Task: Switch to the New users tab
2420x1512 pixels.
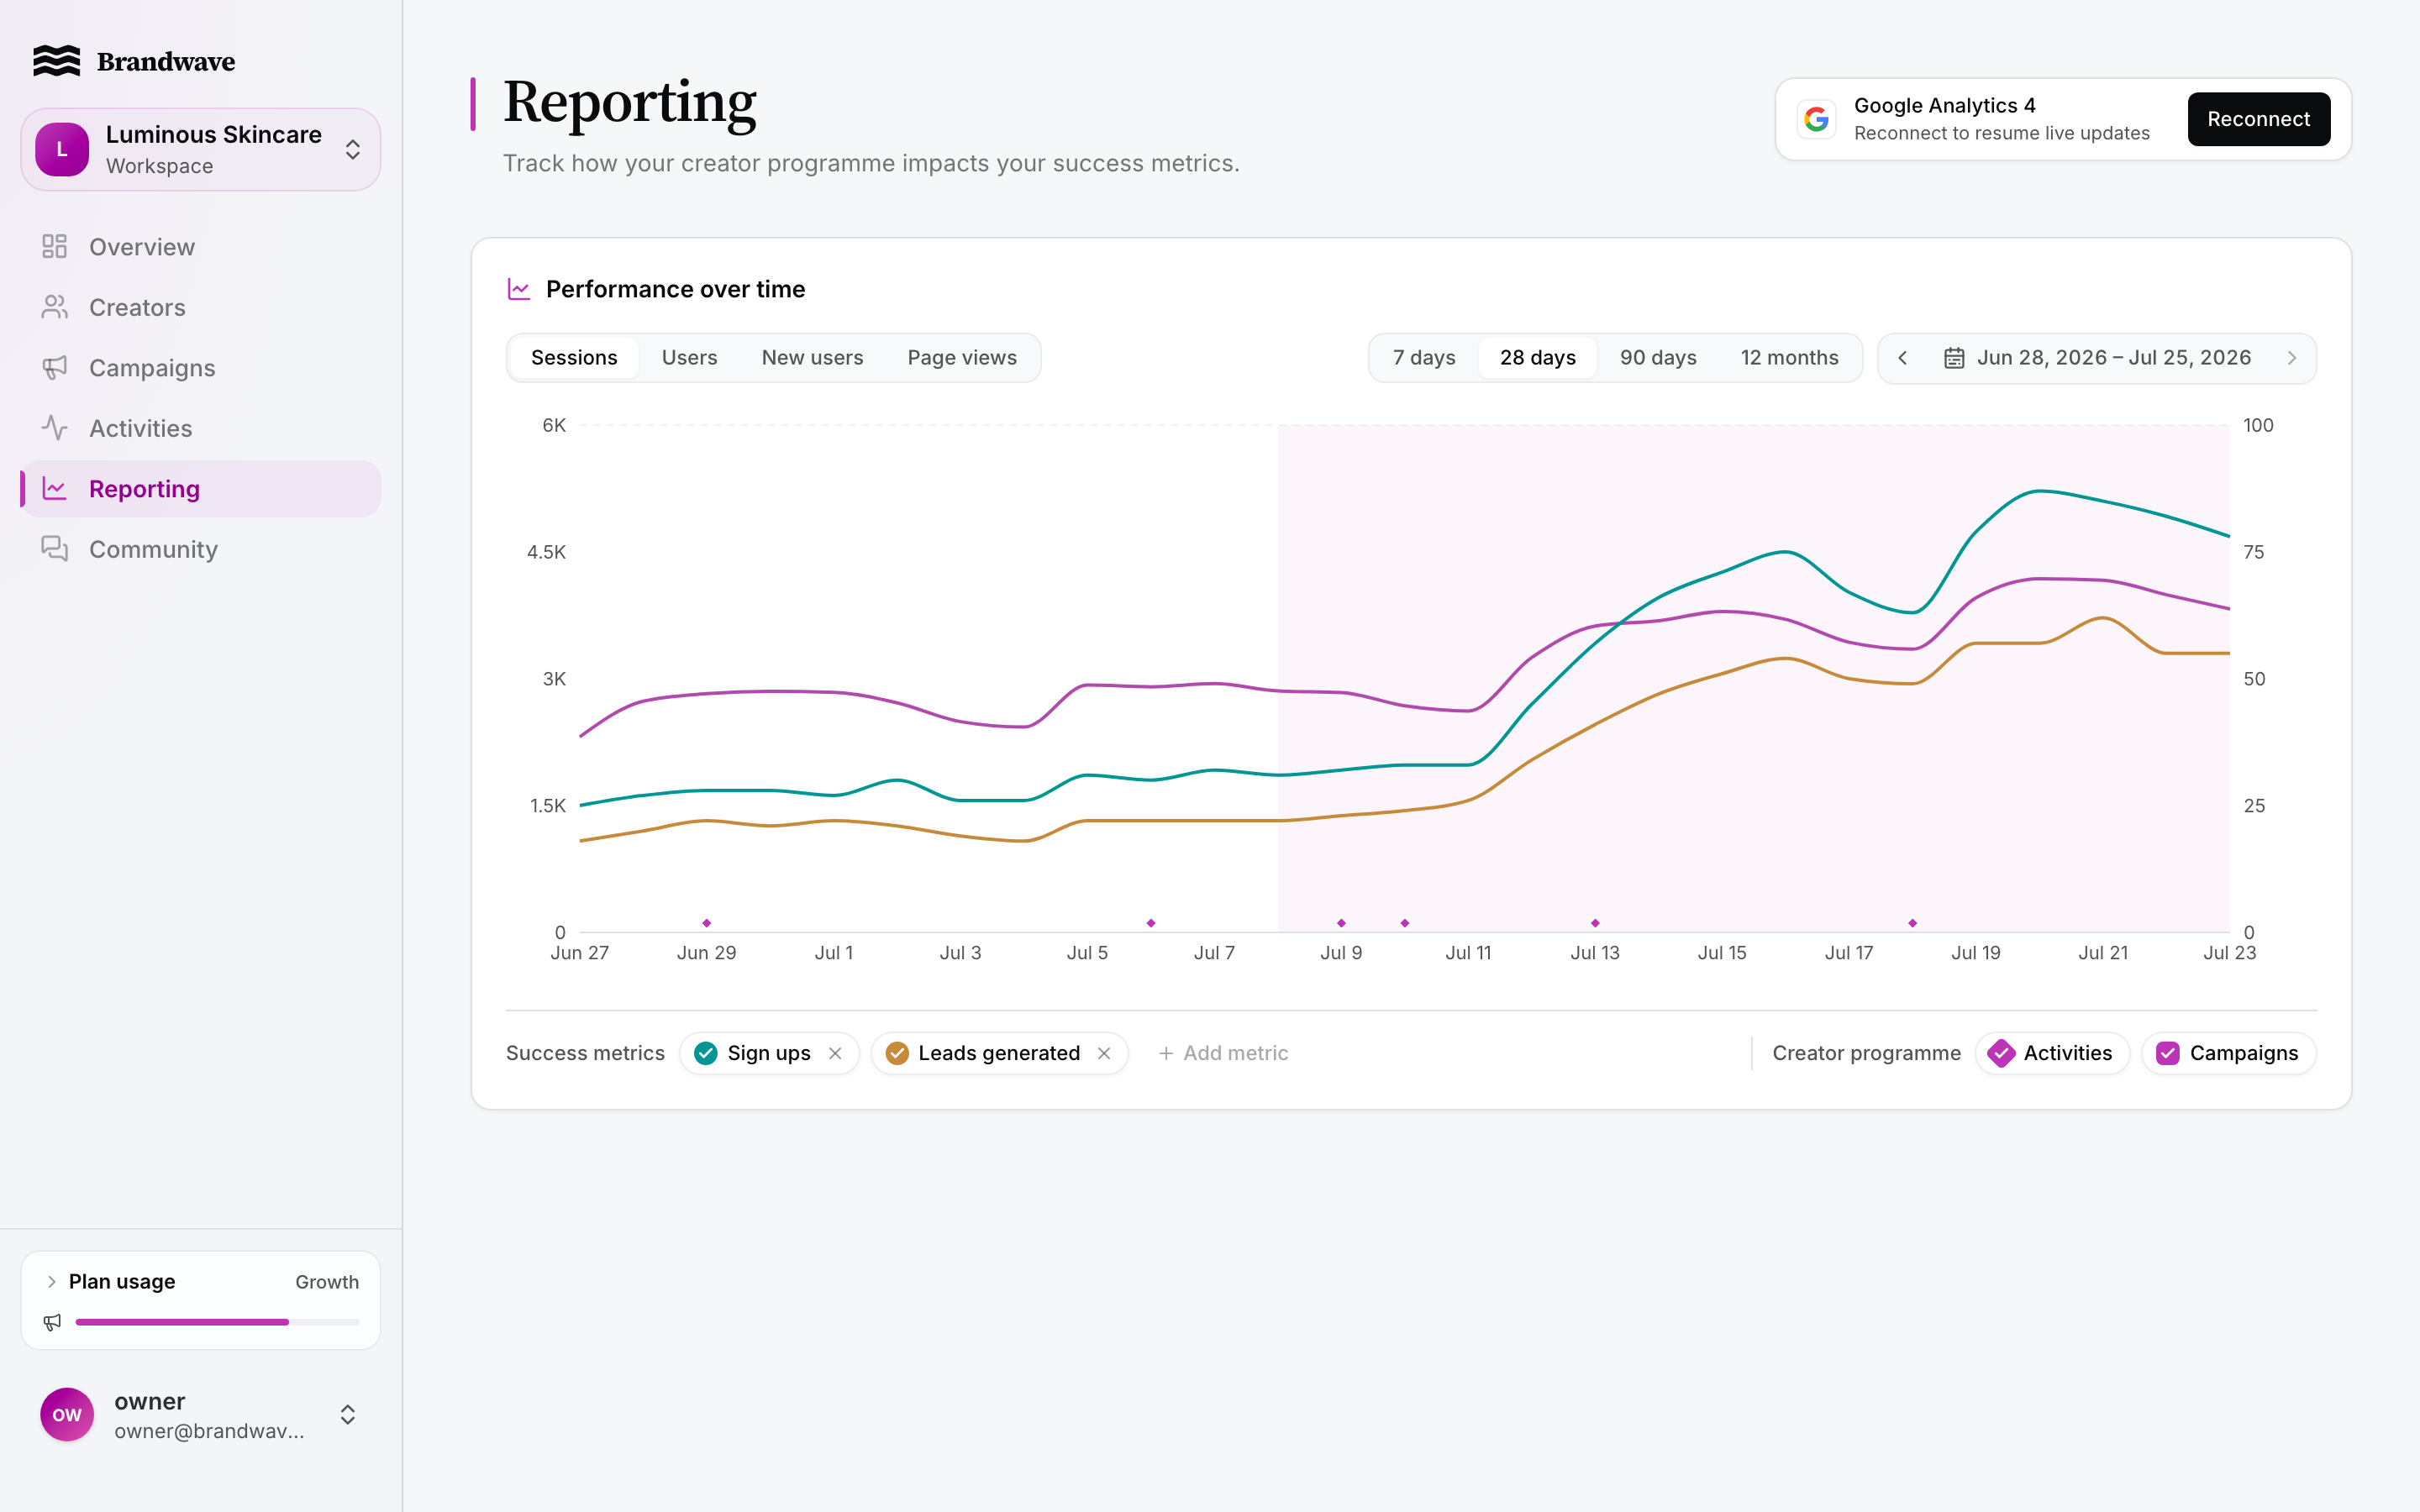Action: coord(812,358)
